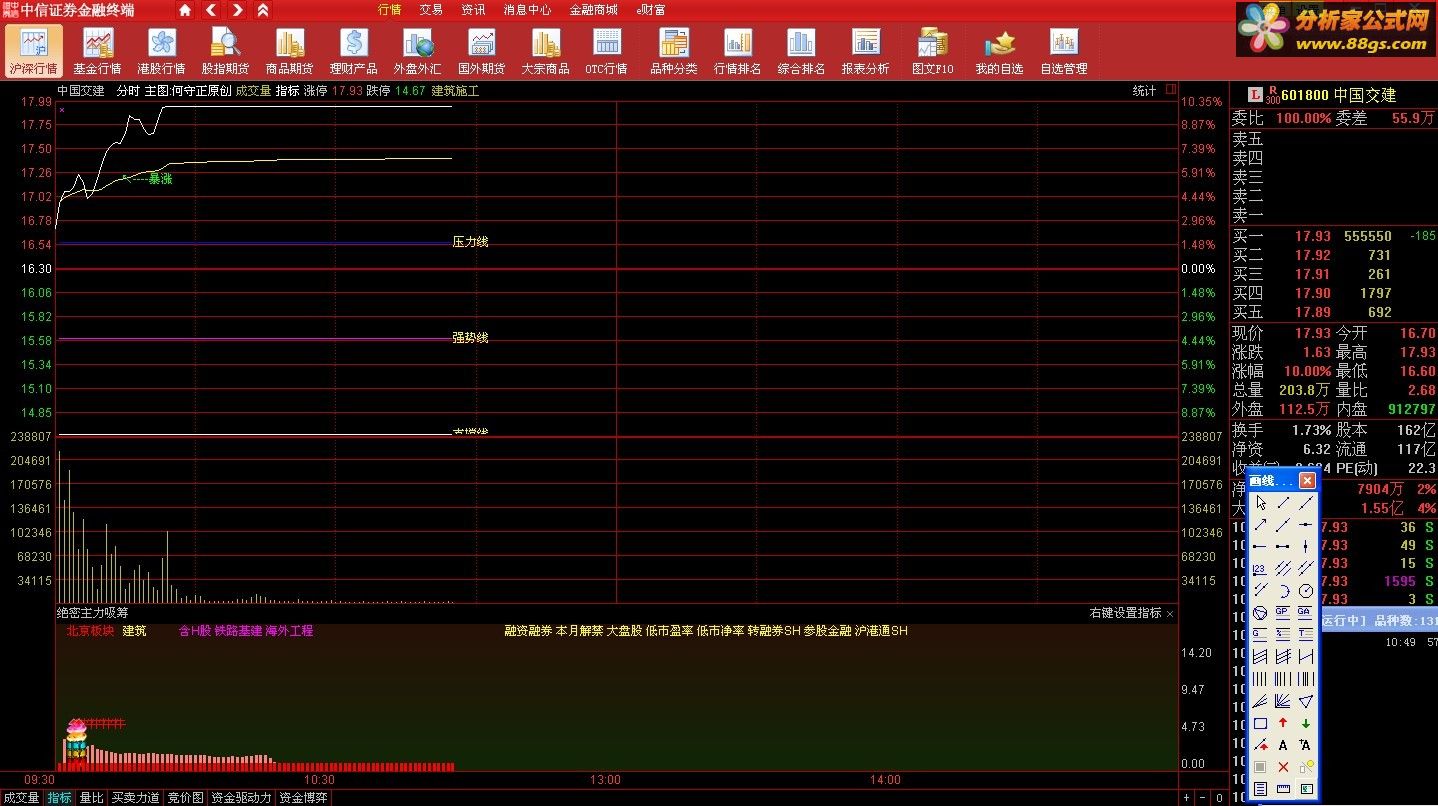The width and height of the screenshot is (1438, 806).
Task: Switch to 量比 bottom tab
Action: [x=91, y=798]
